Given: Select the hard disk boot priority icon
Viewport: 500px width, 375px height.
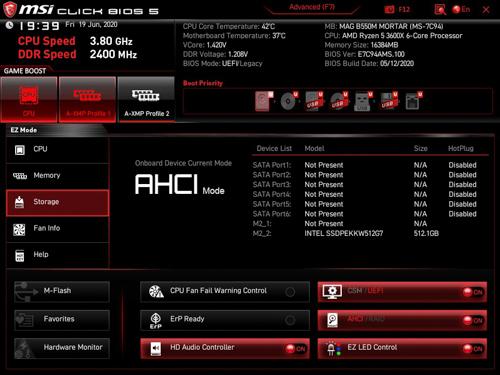Looking at the screenshot, I should coord(264,101).
